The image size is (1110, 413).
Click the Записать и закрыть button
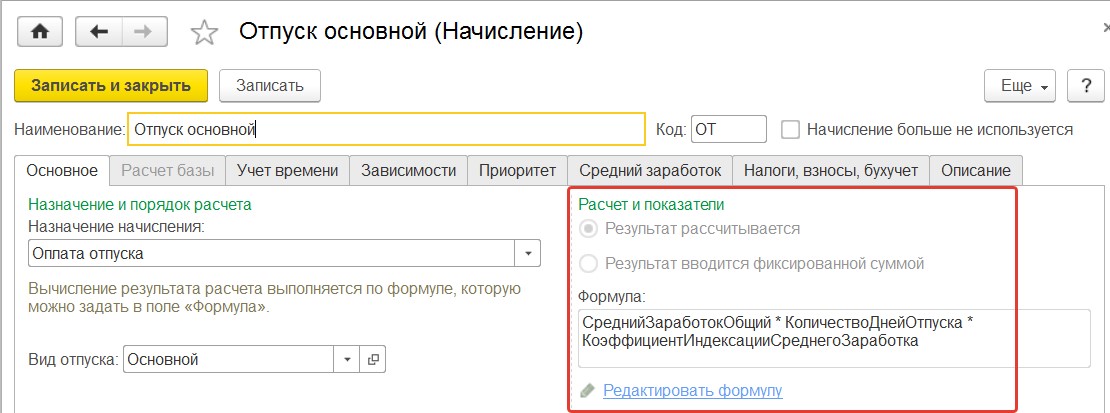111,86
